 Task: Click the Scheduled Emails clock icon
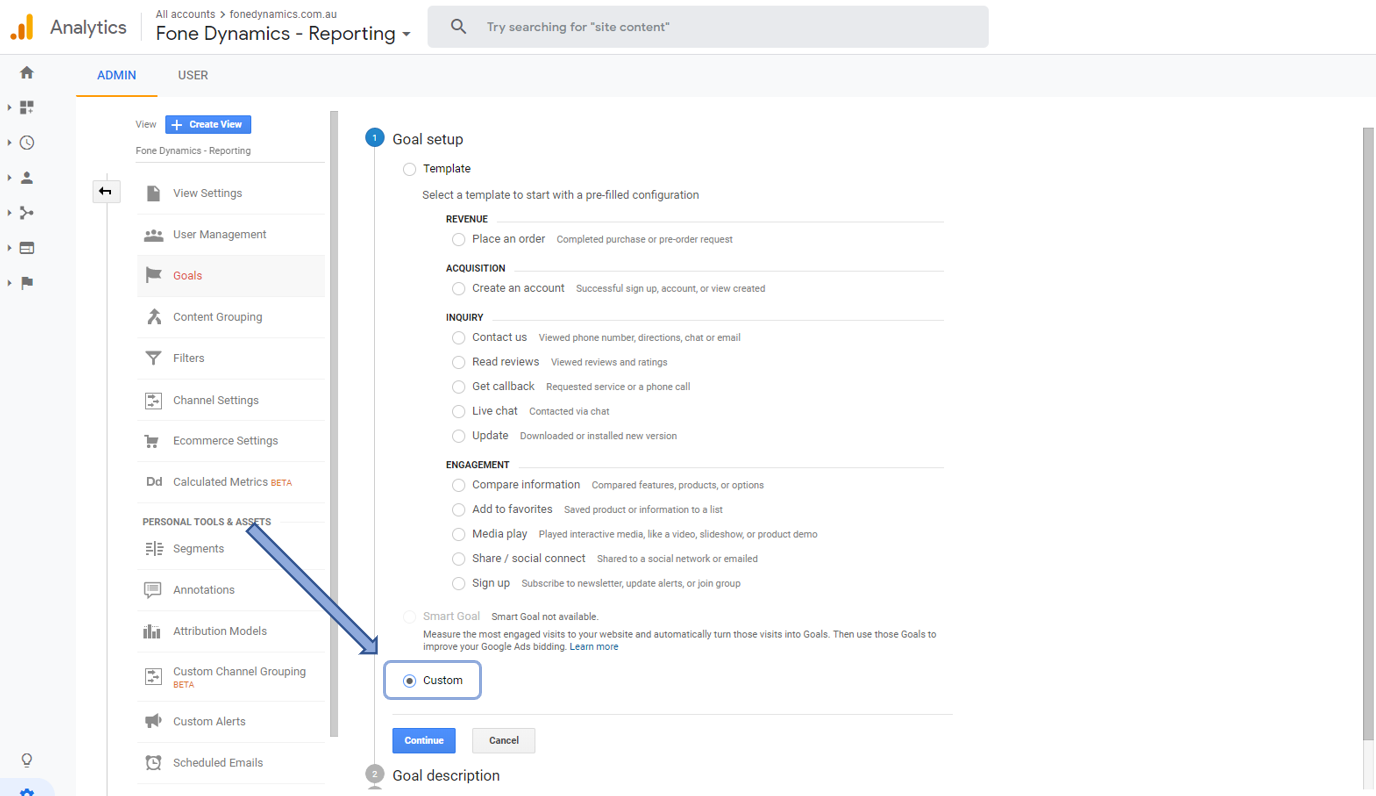(153, 763)
